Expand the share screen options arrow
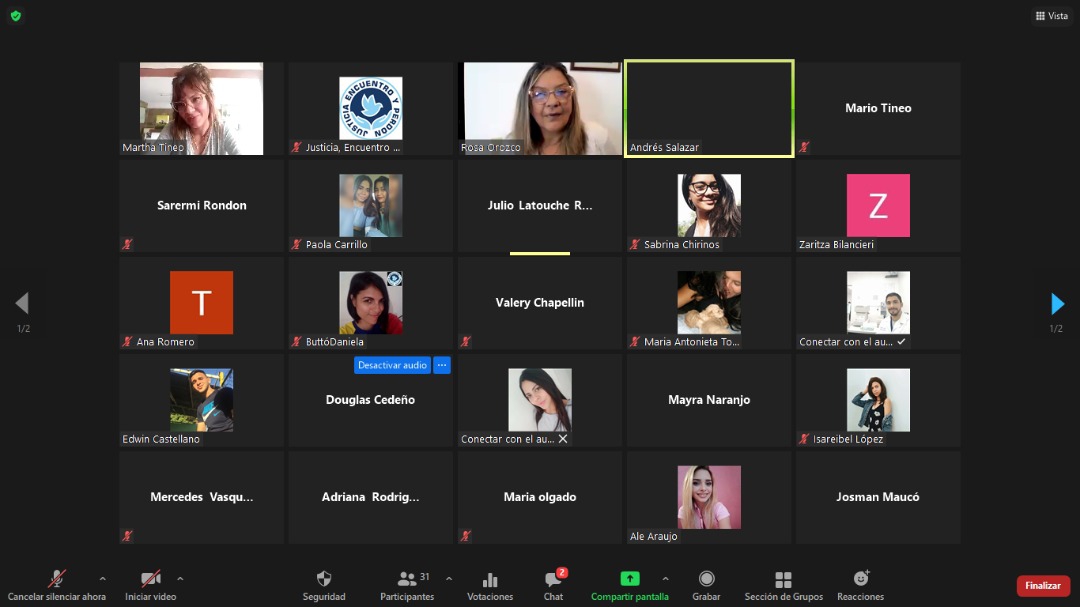The width and height of the screenshot is (1080, 607). 665,579
